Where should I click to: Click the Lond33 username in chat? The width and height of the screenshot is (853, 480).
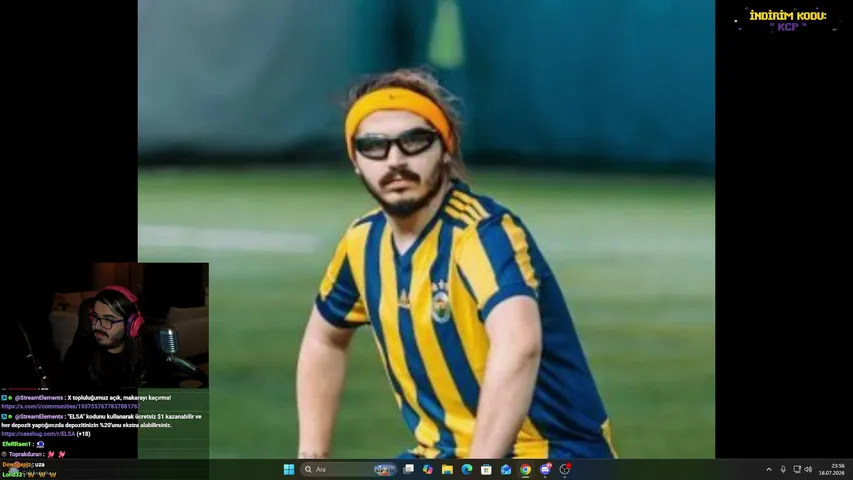click(x=12, y=475)
